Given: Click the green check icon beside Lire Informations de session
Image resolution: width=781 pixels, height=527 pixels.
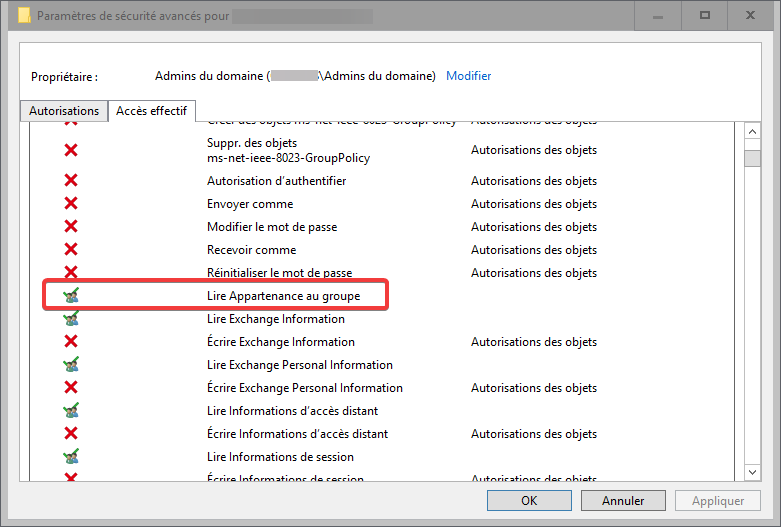Looking at the screenshot, I should click(x=71, y=456).
